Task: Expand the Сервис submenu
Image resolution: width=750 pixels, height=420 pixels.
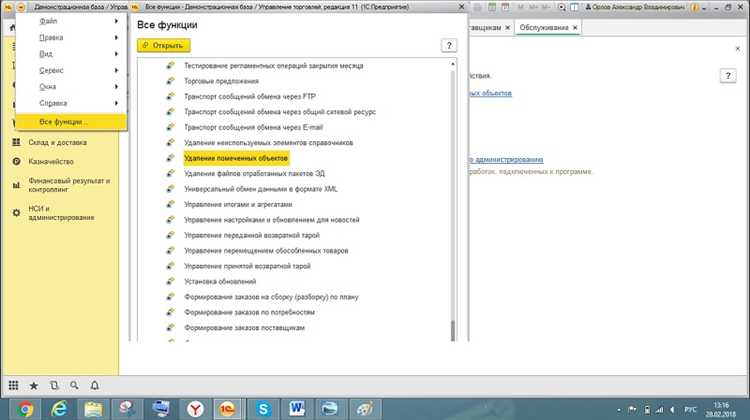Action: tap(72, 70)
